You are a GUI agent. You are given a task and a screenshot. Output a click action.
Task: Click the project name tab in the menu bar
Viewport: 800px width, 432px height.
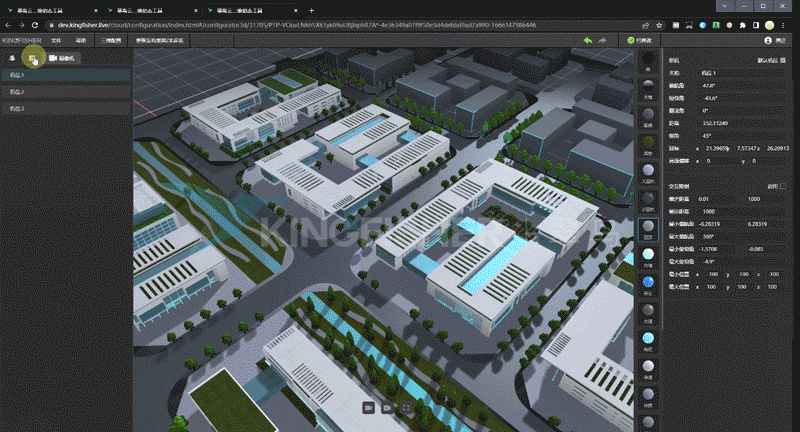pos(159,40)
